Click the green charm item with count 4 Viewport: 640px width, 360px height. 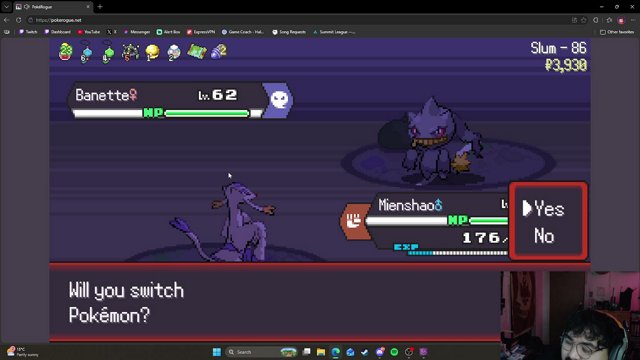[108, 53]
